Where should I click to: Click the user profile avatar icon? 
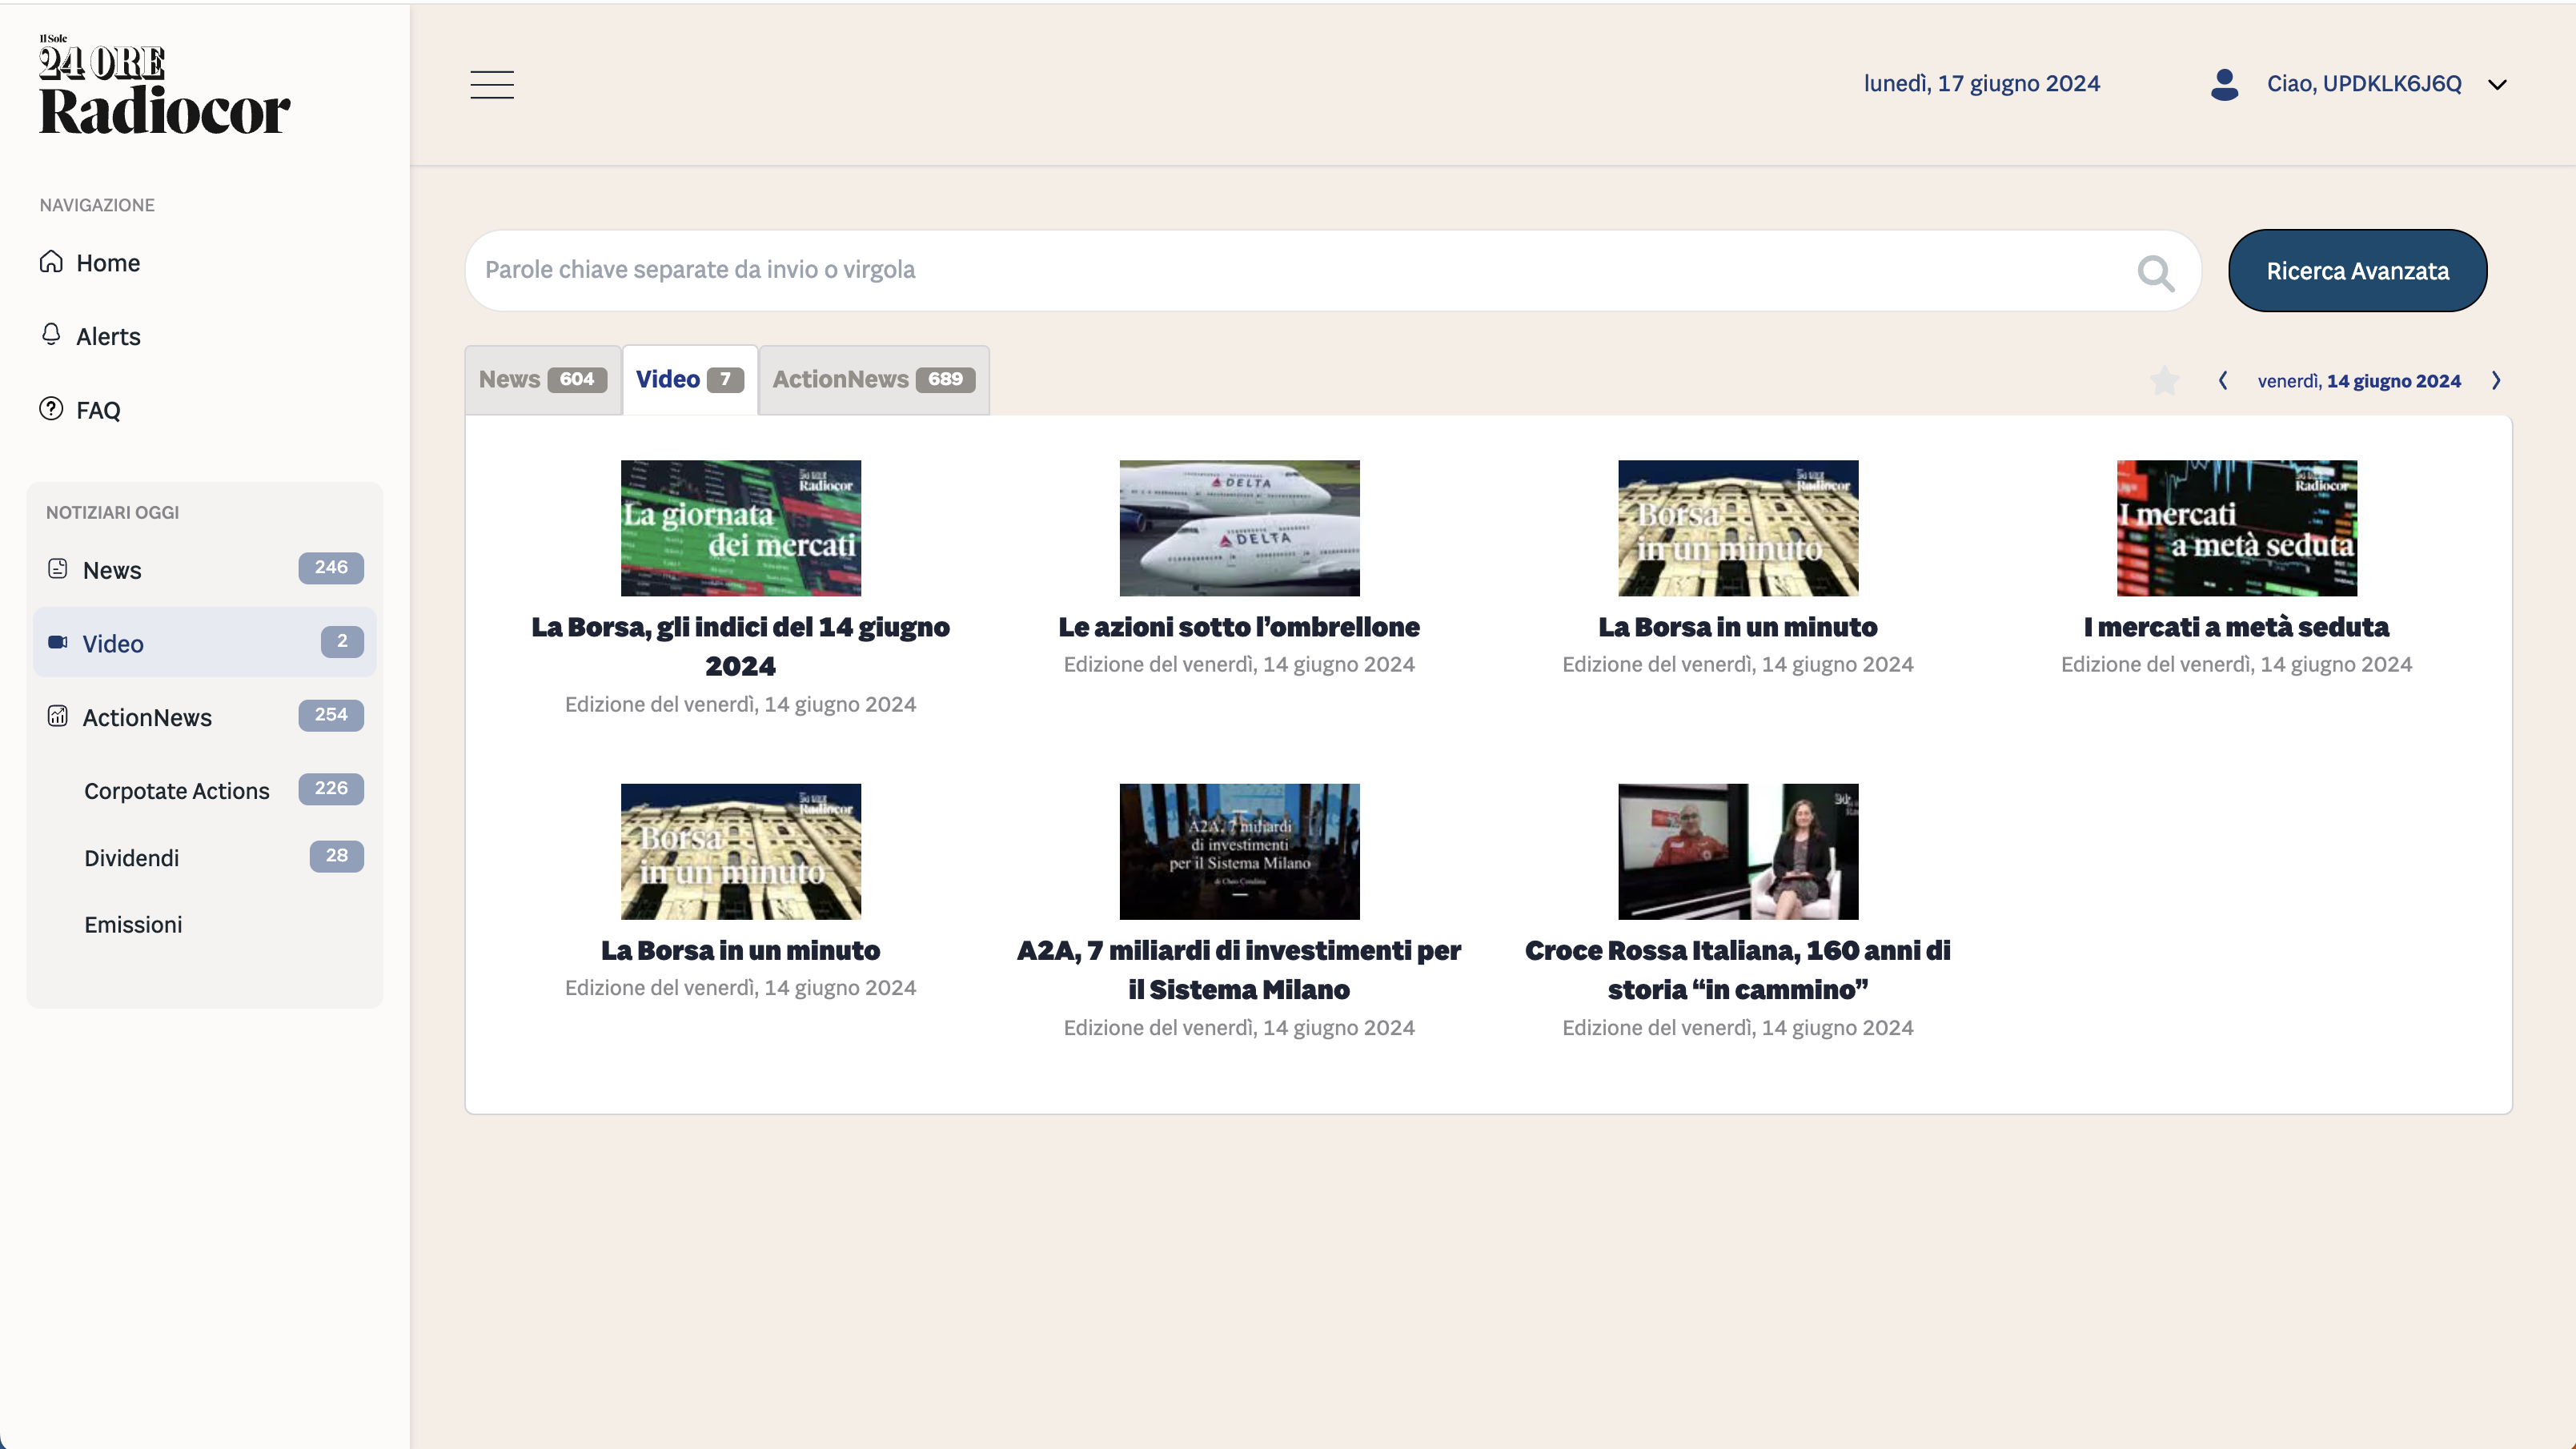point(2224,85)
